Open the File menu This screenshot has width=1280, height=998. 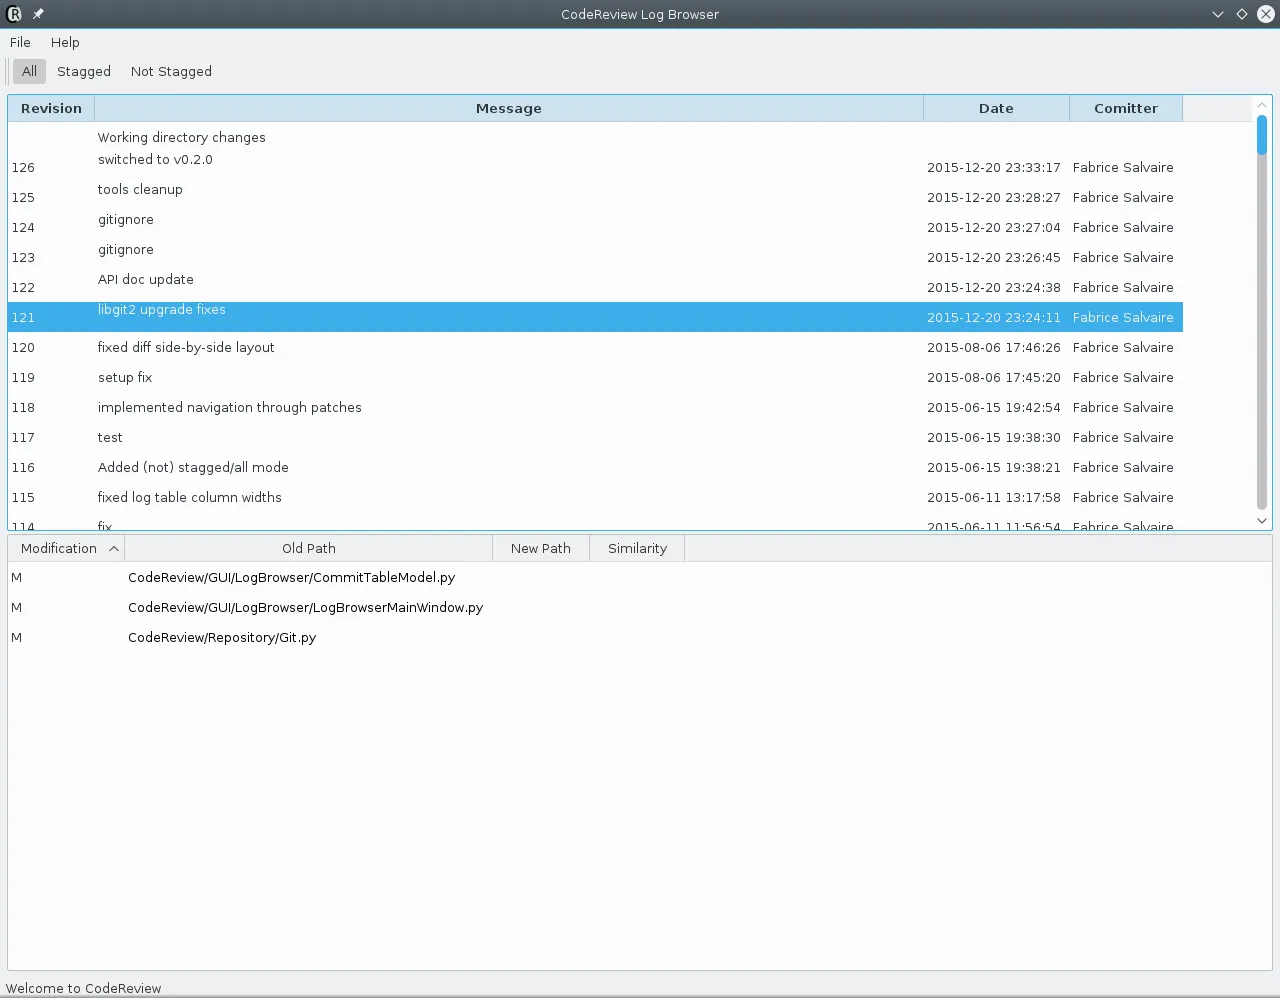(20, 42)
